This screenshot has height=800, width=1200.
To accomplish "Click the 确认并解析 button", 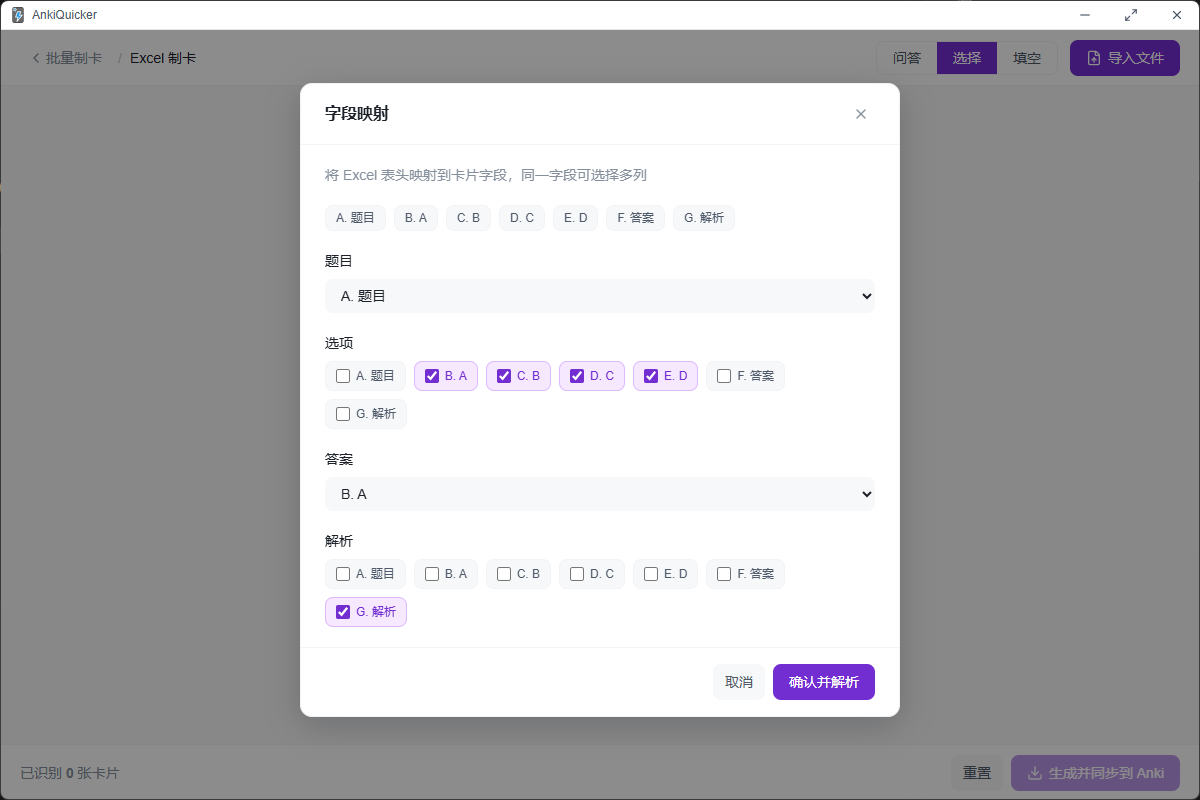I will click(824, 682).
